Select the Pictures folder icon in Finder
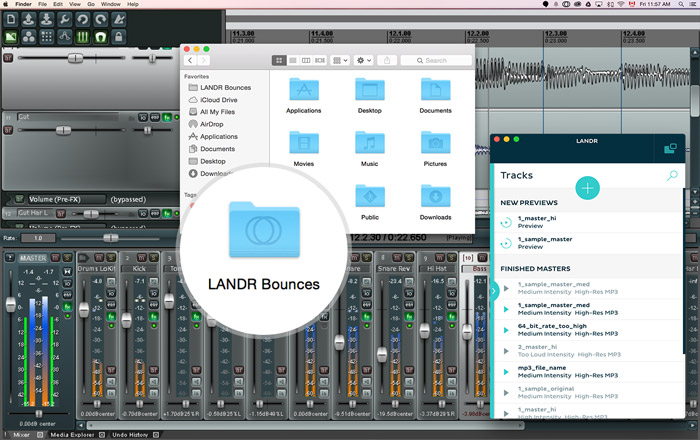The image size is (700, 440). click(x=435, y=143)
